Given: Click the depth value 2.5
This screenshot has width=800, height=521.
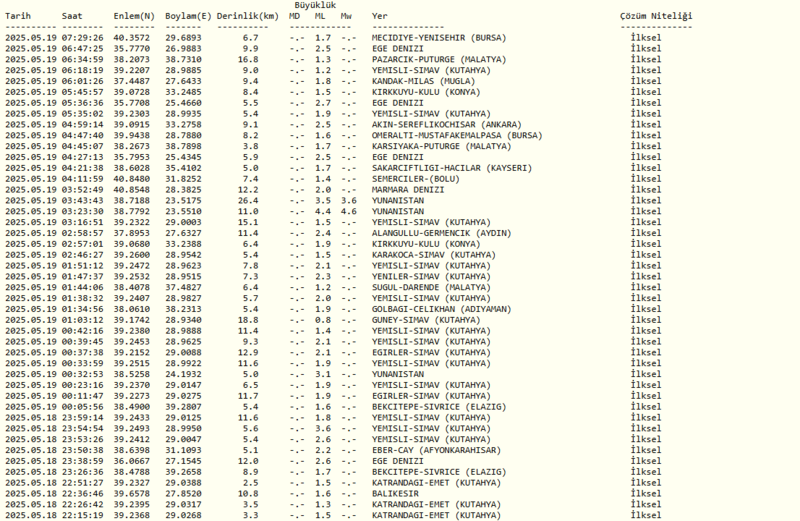Looking at the screenshot, I should point(250,483).
